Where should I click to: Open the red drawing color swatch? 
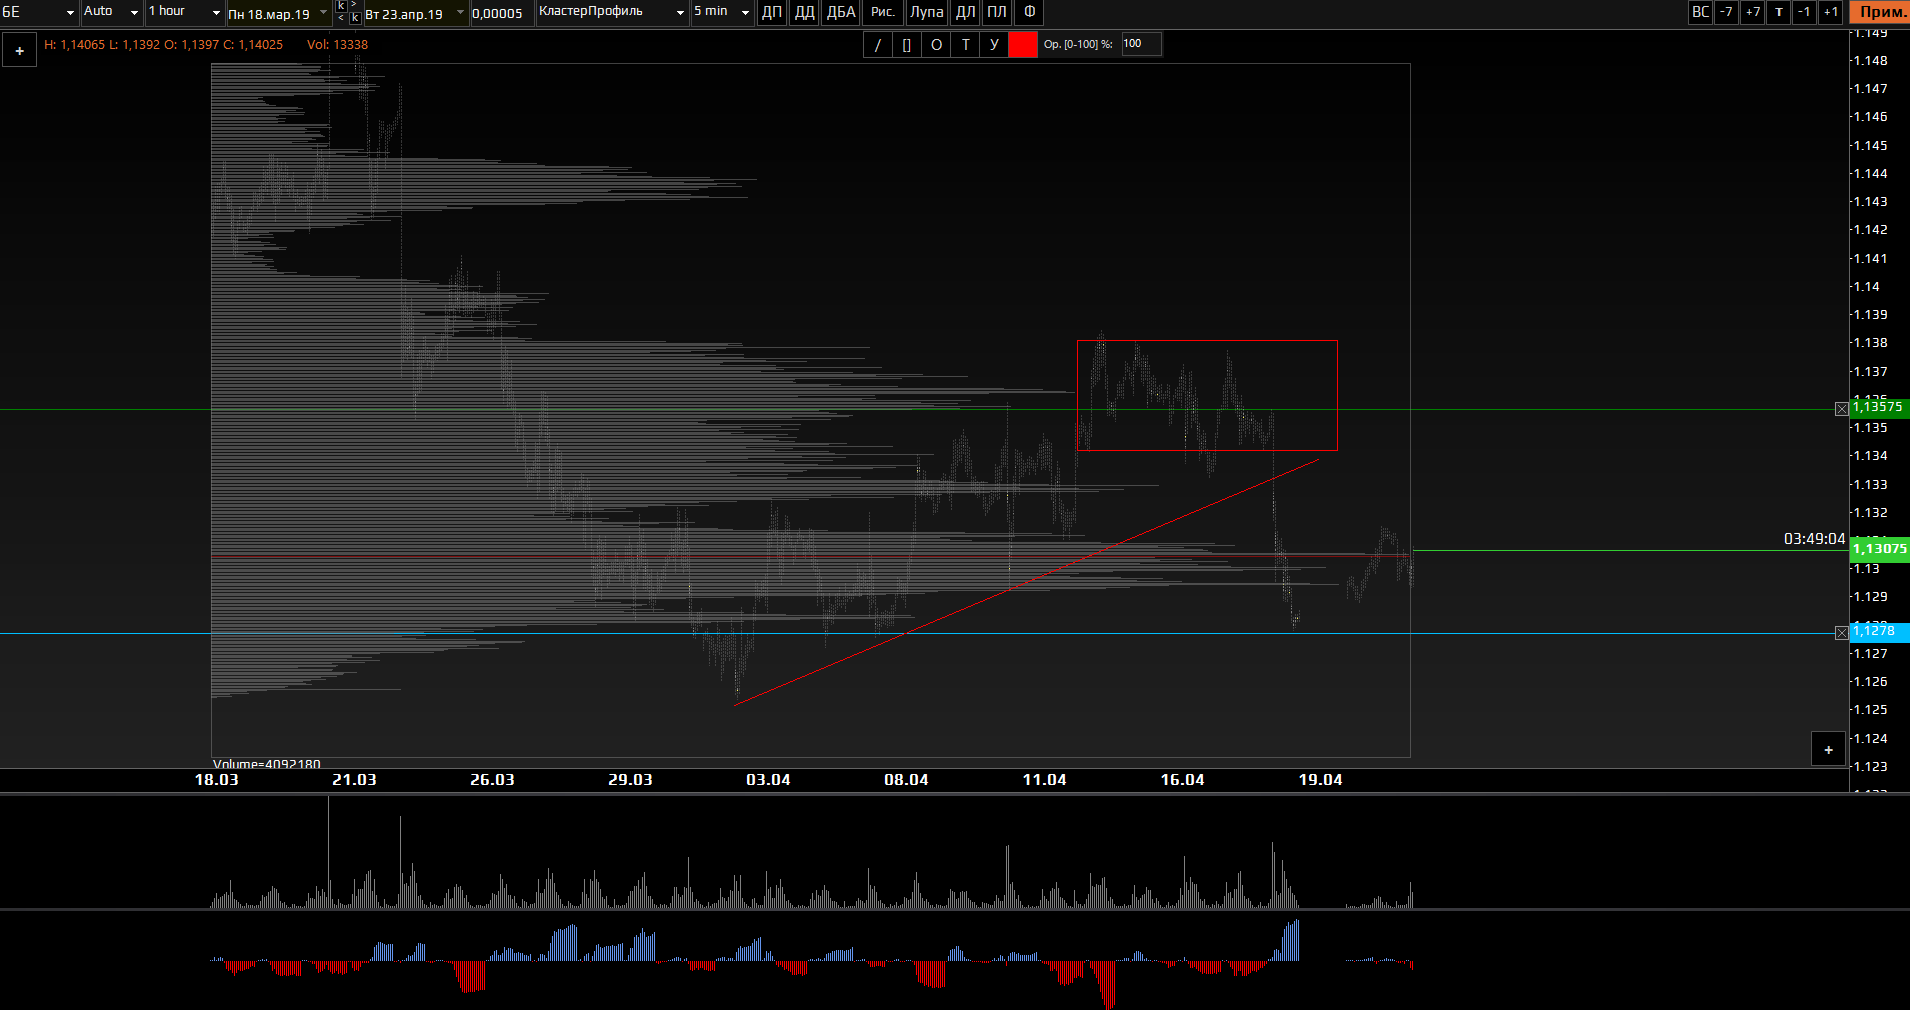point(1023,45)
